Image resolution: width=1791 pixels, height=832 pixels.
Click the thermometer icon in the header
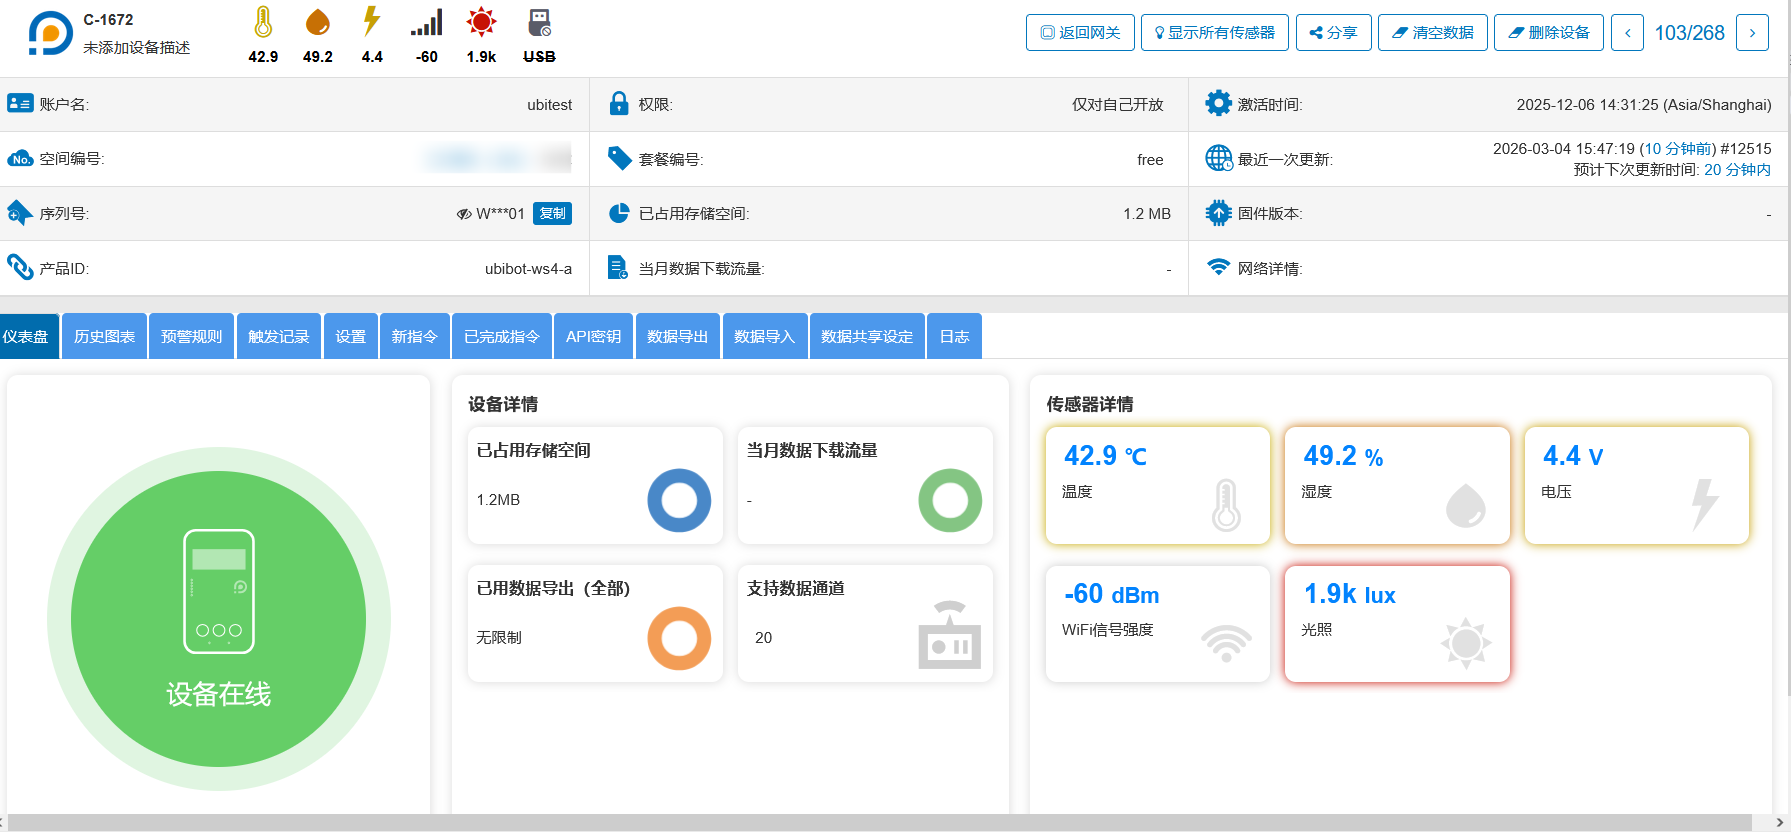pos(263,22)
